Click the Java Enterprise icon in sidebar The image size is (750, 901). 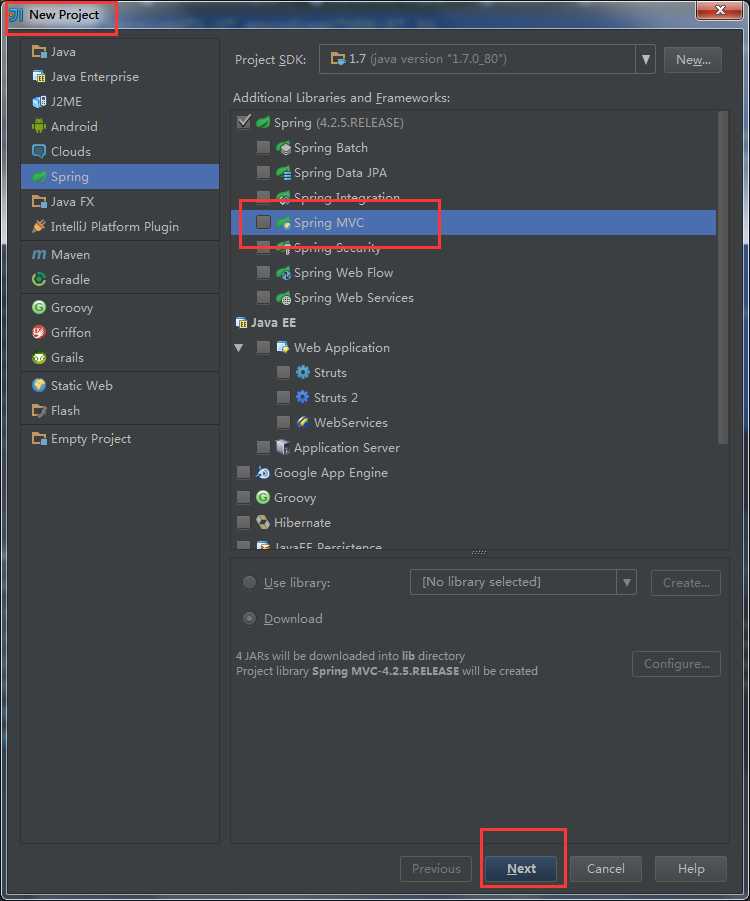click(39, 76)
